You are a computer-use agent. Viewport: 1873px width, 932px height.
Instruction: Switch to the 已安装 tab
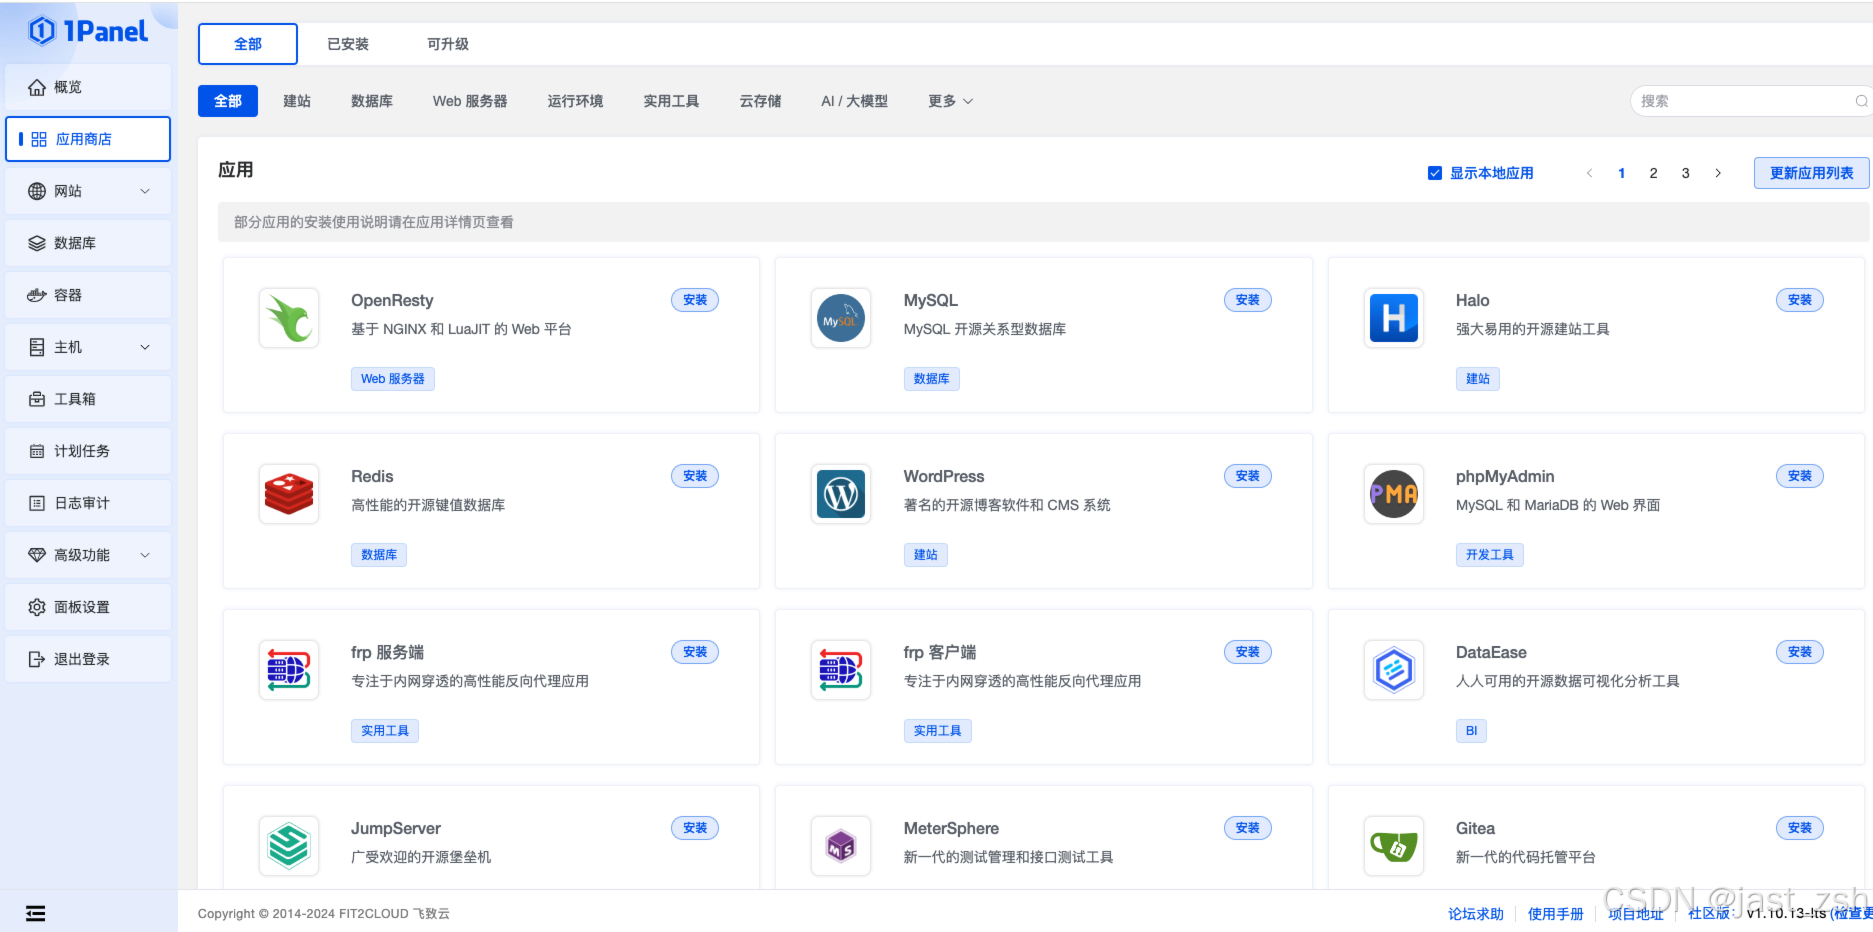(348, 44)
